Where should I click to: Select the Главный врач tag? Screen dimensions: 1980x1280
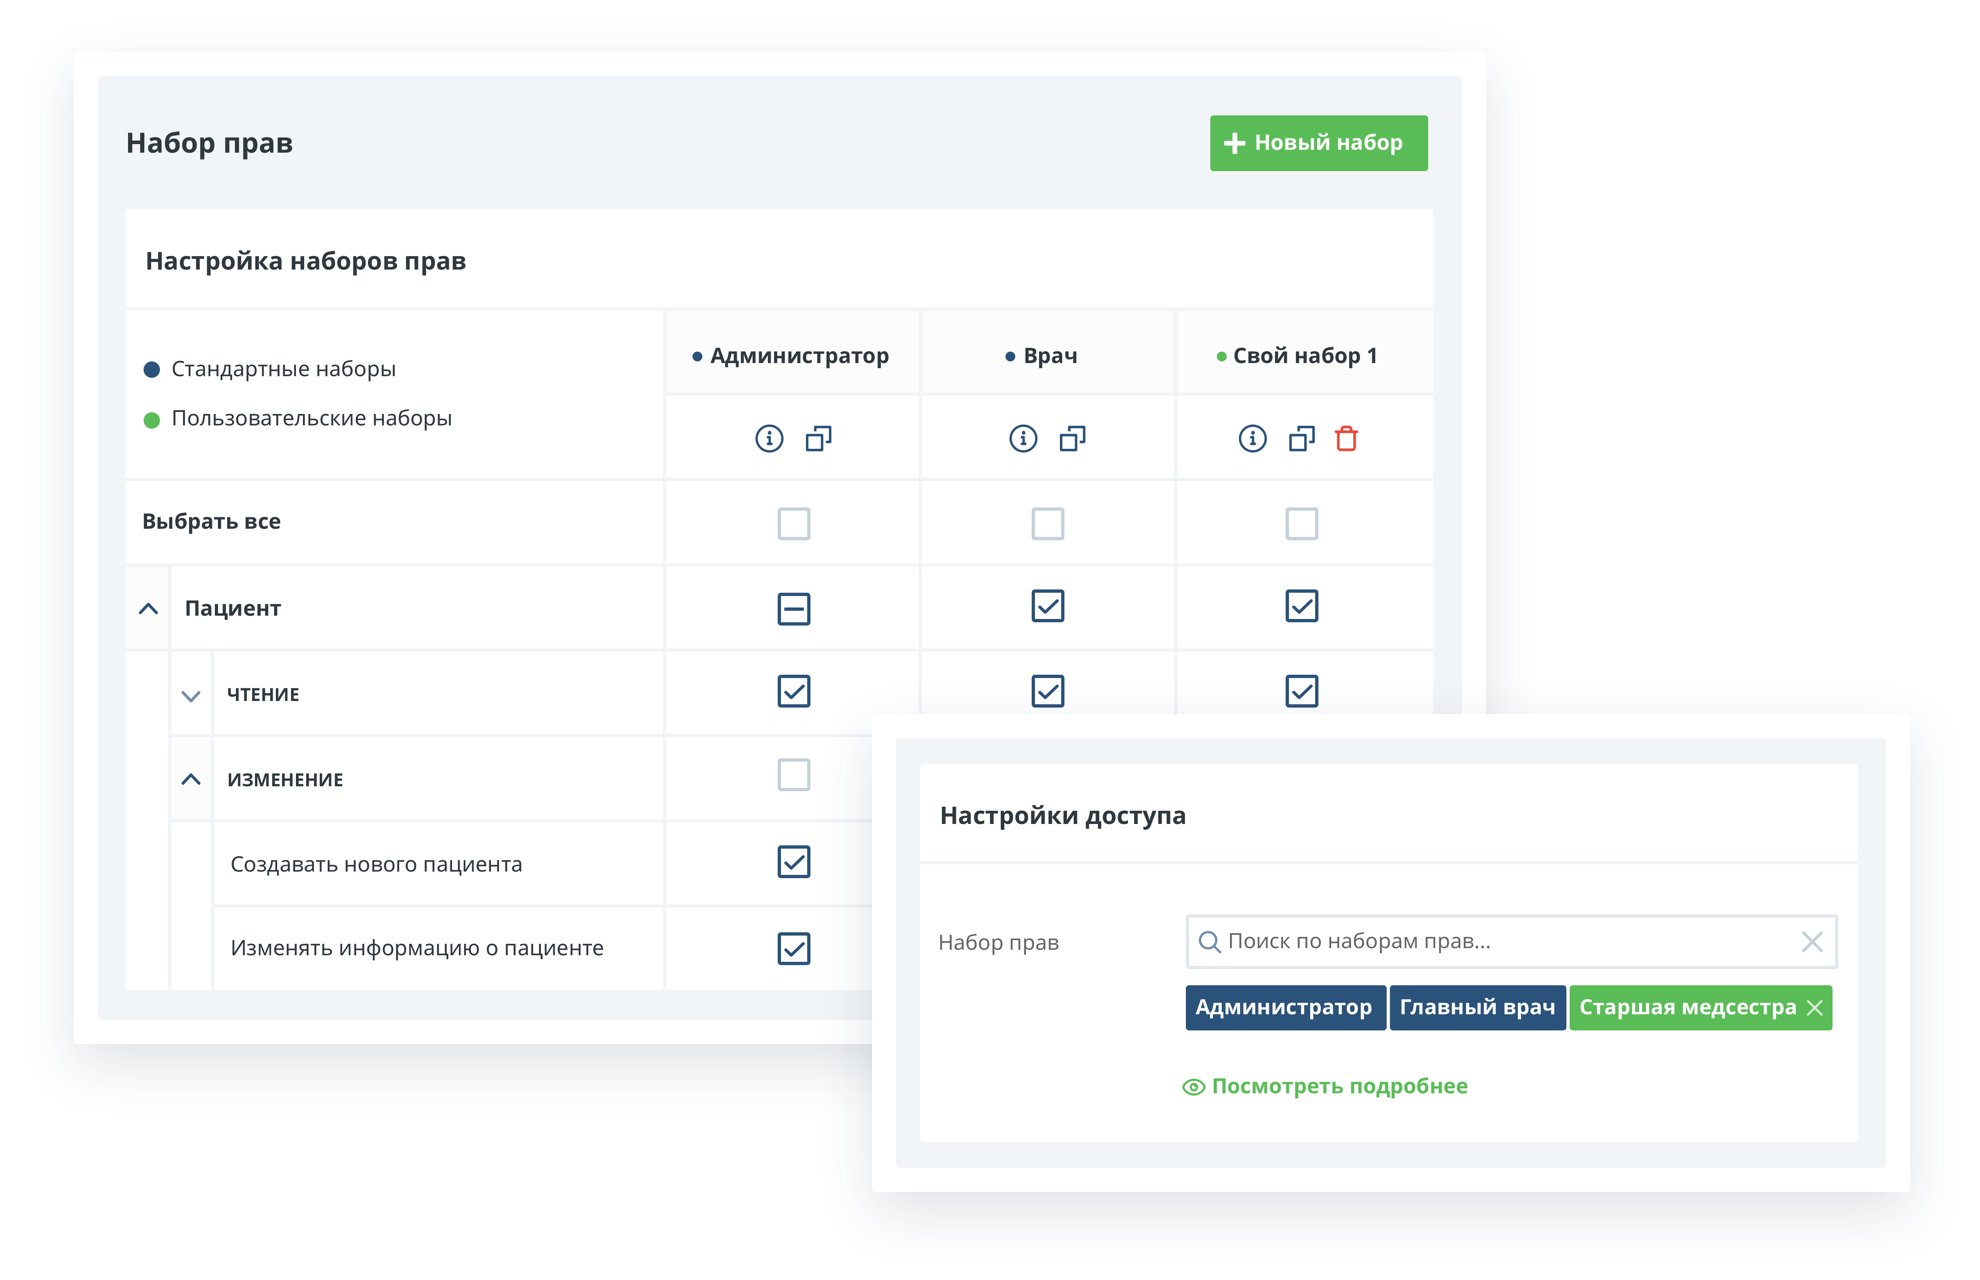(x=1476, y=1008)
